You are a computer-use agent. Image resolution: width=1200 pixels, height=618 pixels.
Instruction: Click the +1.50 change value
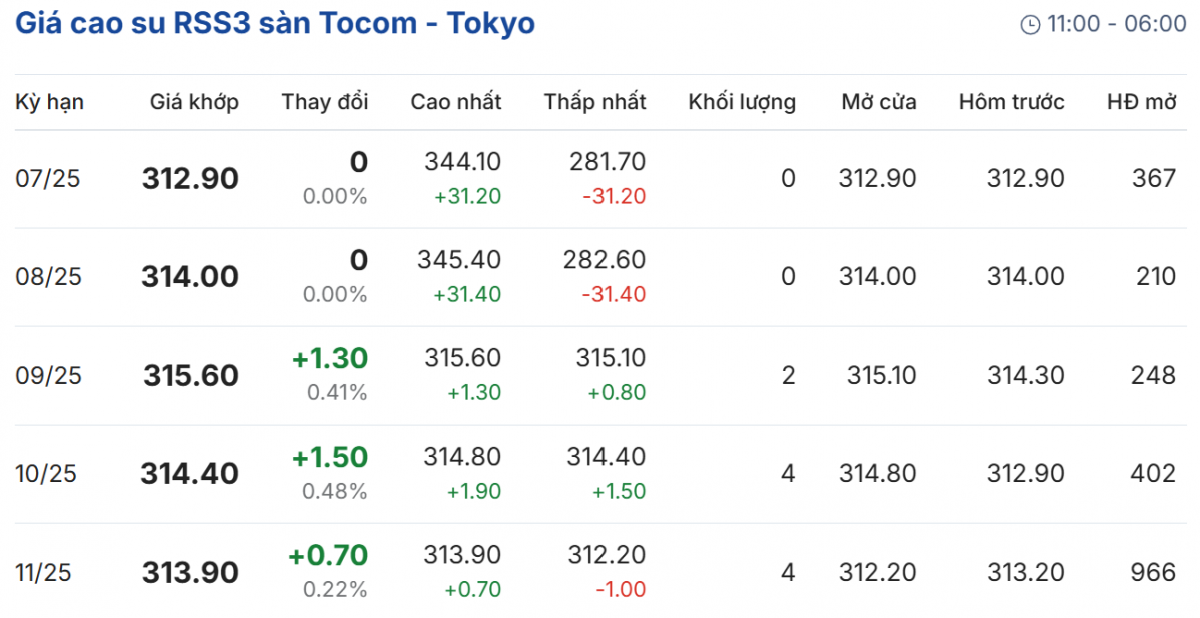pyautogui.click(x=330, y=458)
